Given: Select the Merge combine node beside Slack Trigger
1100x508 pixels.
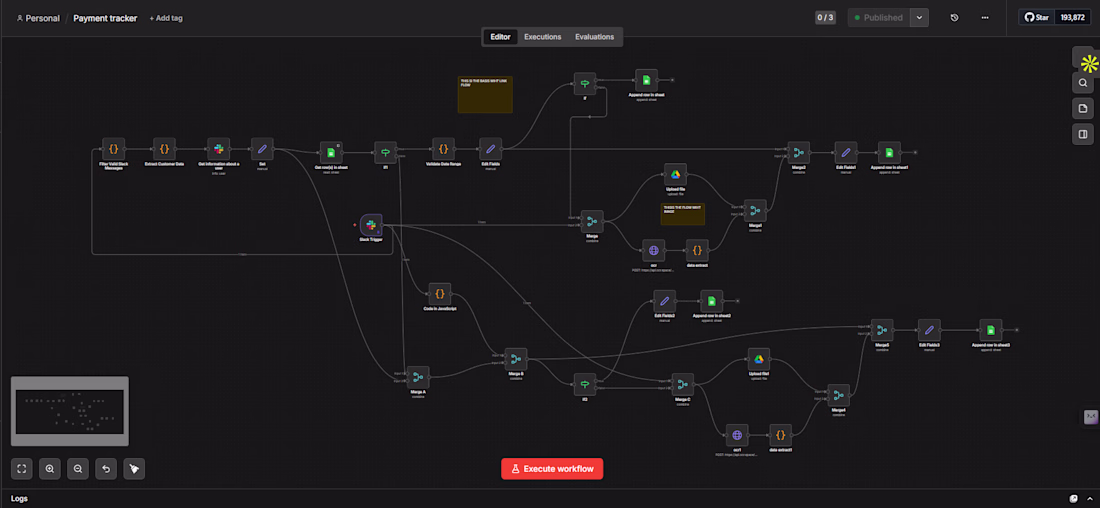Looking at the screenshot, I should pyautogui.click(x=592, y=222).
